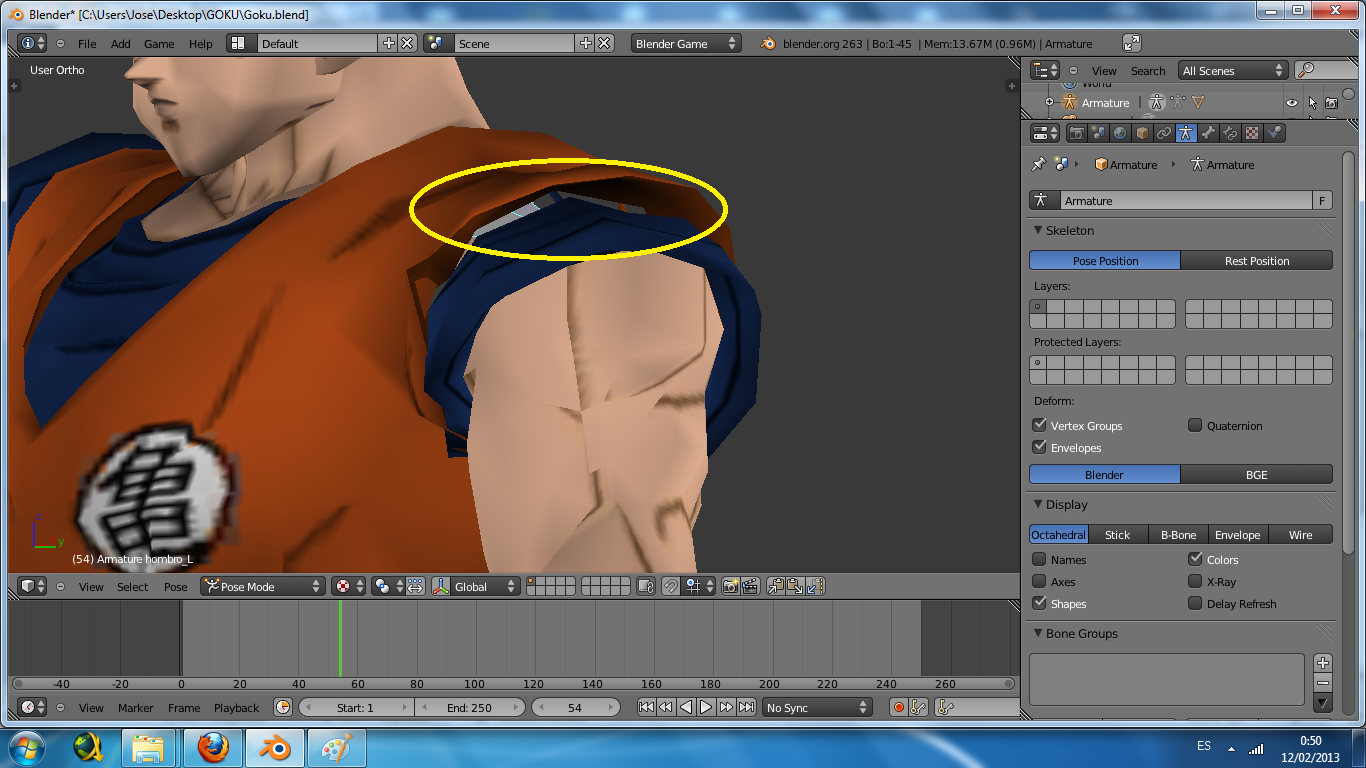Open the File menu
1366x768 pixels.
pyautogui.click(x=87, y=44)
